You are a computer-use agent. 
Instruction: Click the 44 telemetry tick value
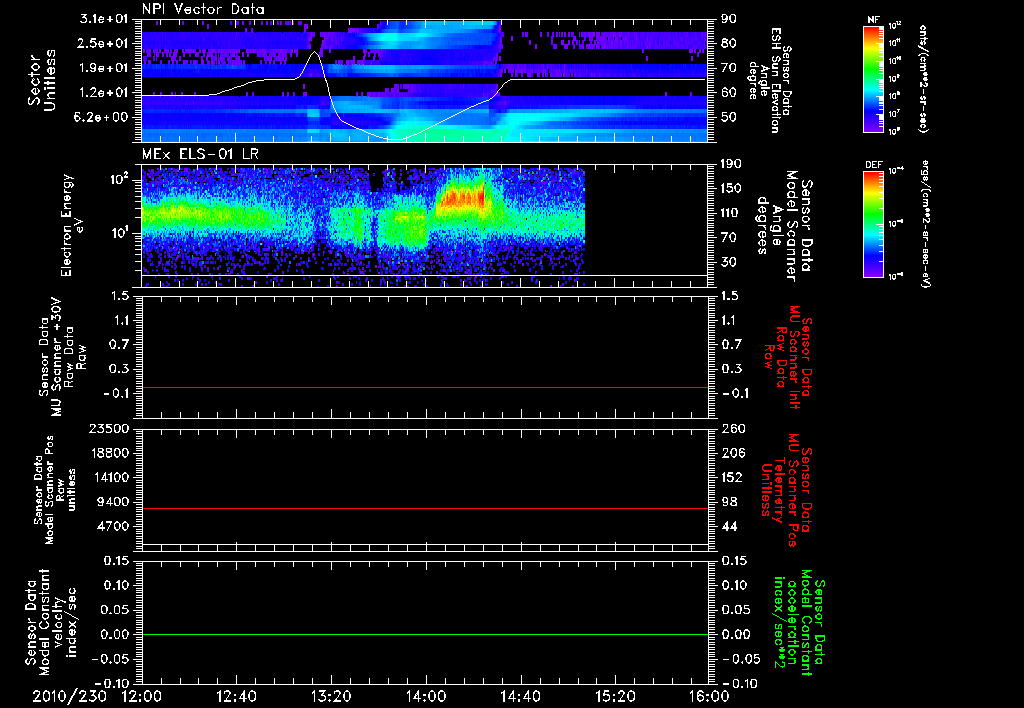pos(729,526)
